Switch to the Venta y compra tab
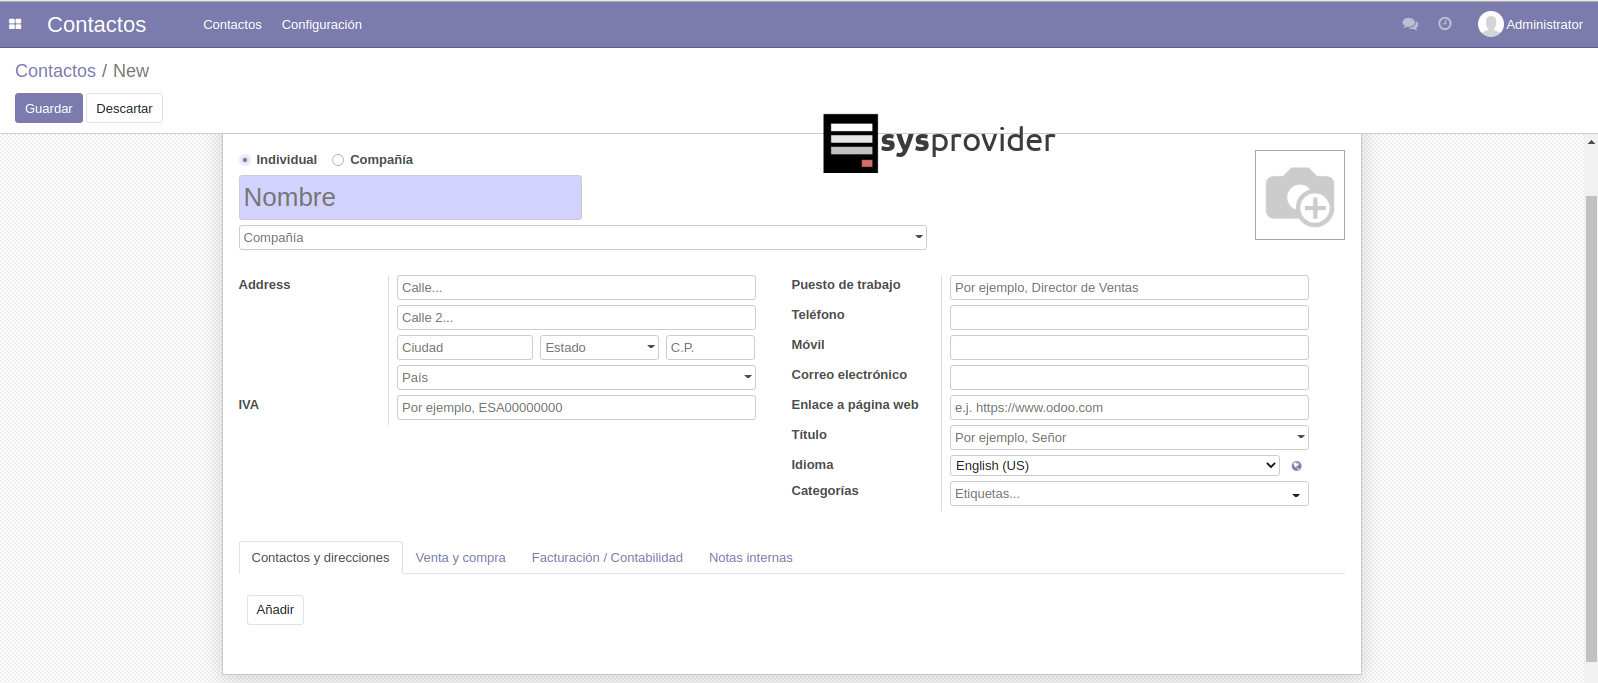 (x=460, y=558)
